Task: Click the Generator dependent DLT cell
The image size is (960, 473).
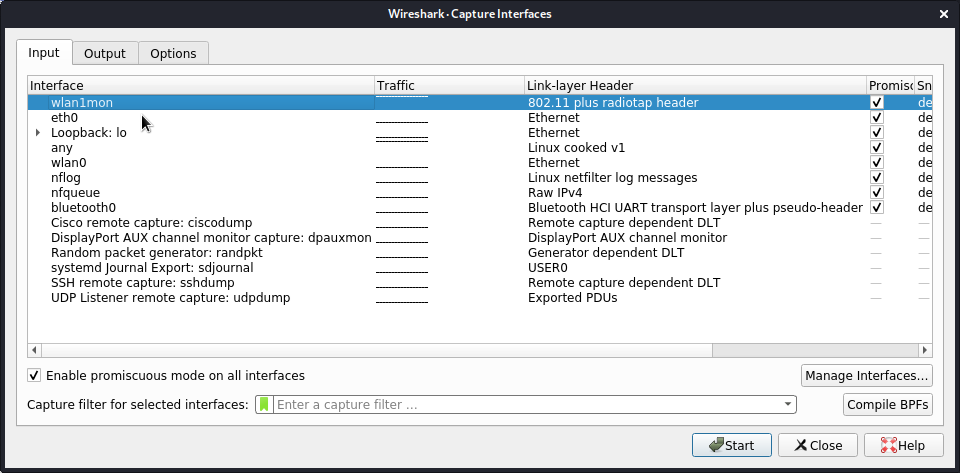Action: [x=606, y=252]
